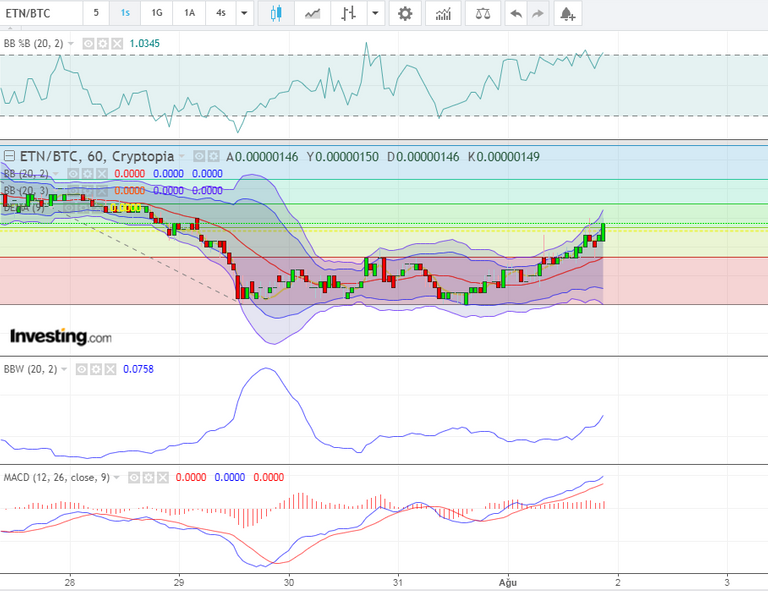768x591 pixels.
Task: Click the compare balance scale icon
Action: [x=483, y=13]
